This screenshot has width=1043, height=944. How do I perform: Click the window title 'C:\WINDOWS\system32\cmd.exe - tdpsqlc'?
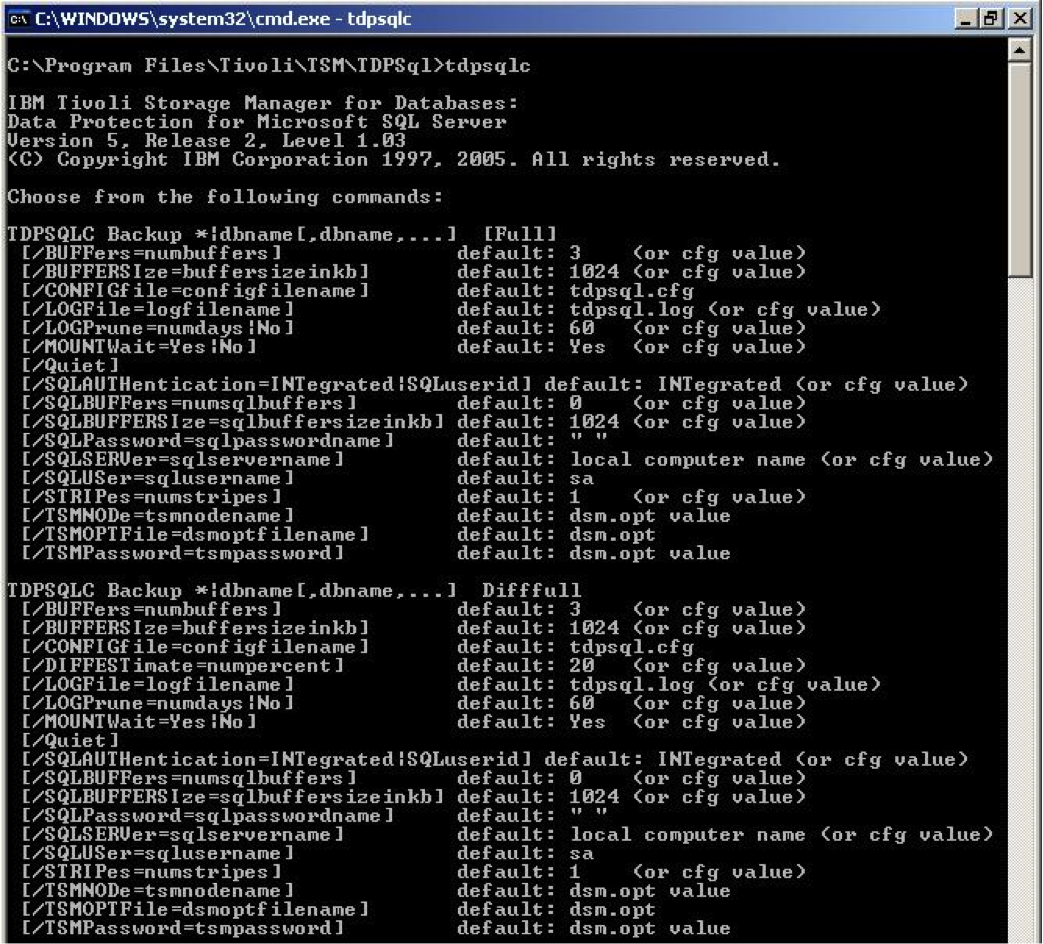224,19
